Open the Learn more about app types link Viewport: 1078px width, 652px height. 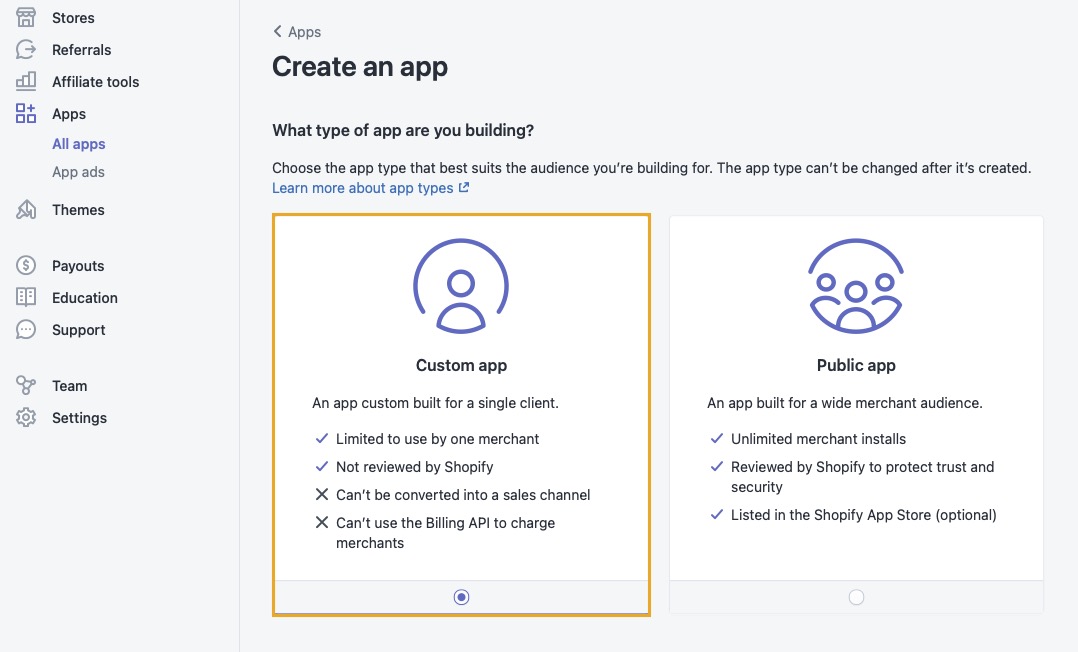[363, 188]
